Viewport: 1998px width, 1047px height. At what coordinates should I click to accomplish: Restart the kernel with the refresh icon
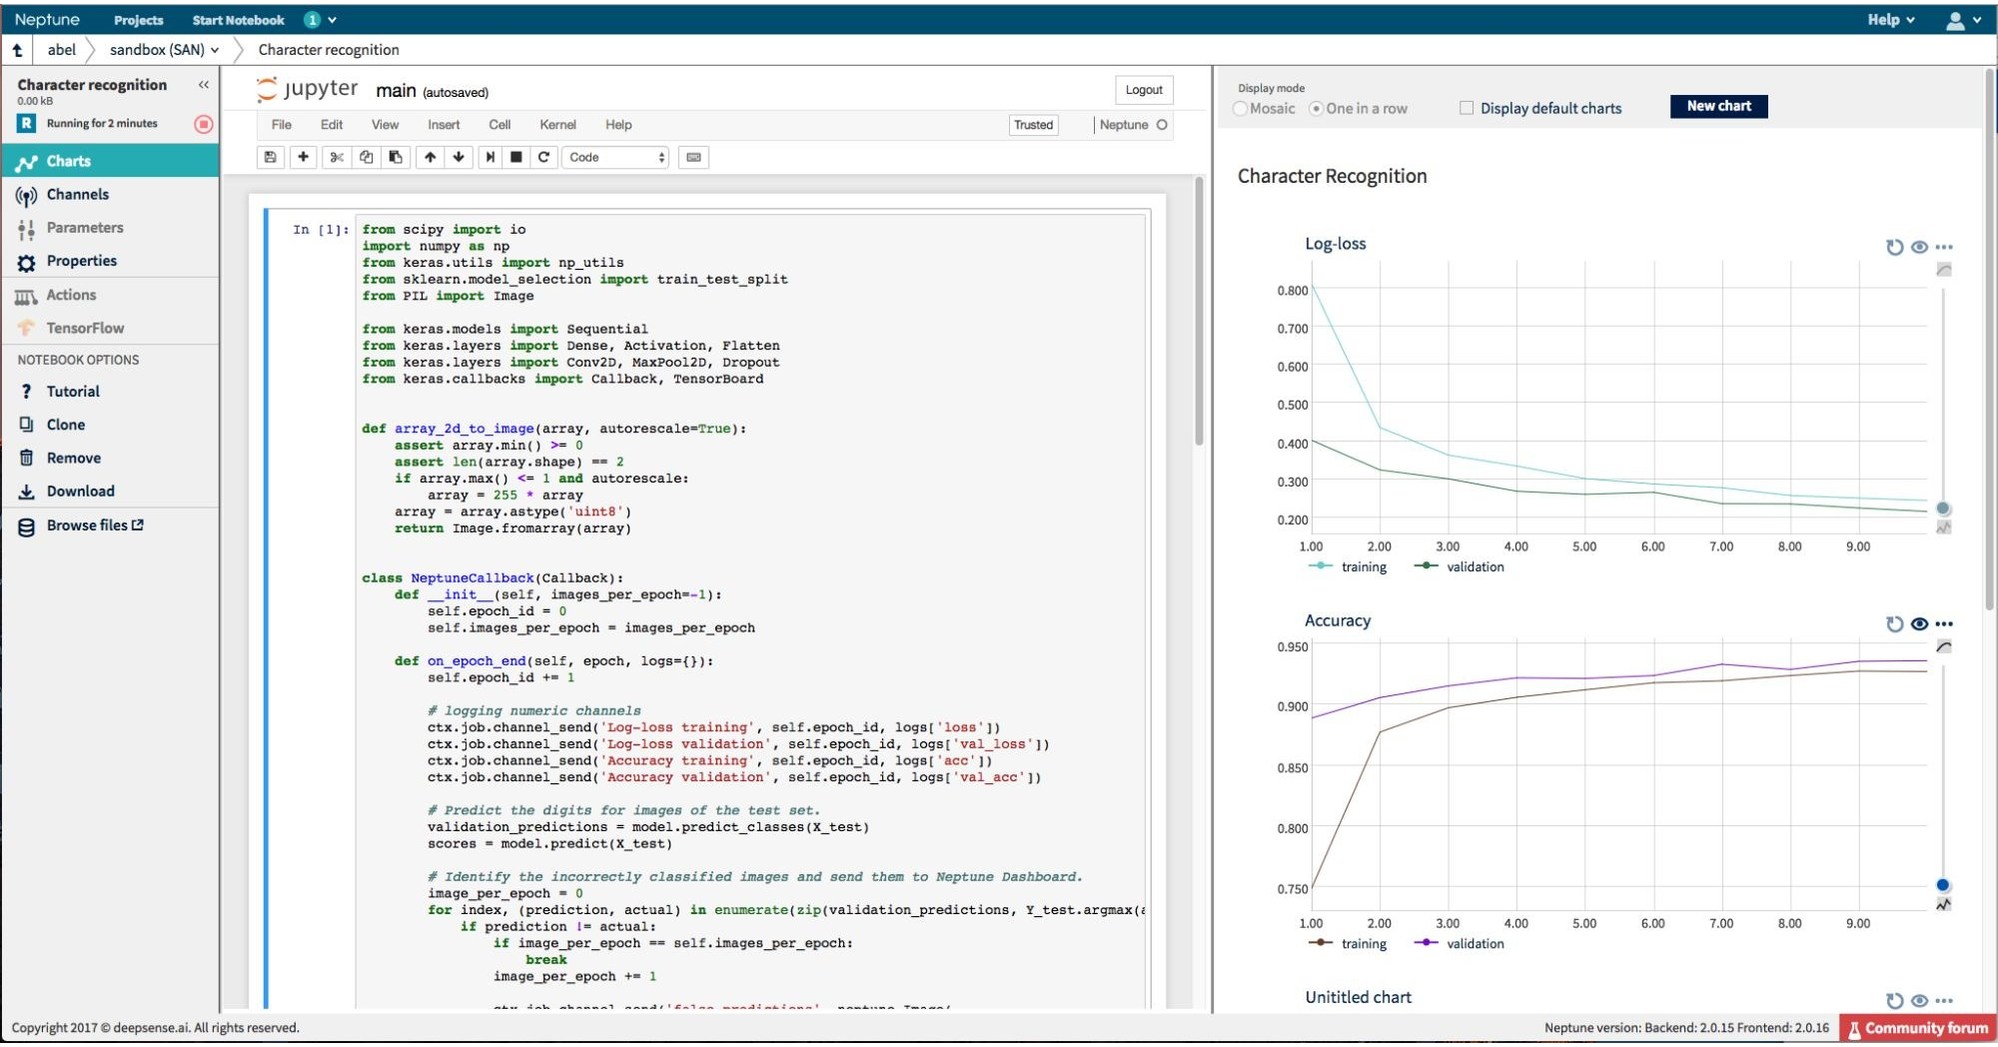(x=544, y=157)
